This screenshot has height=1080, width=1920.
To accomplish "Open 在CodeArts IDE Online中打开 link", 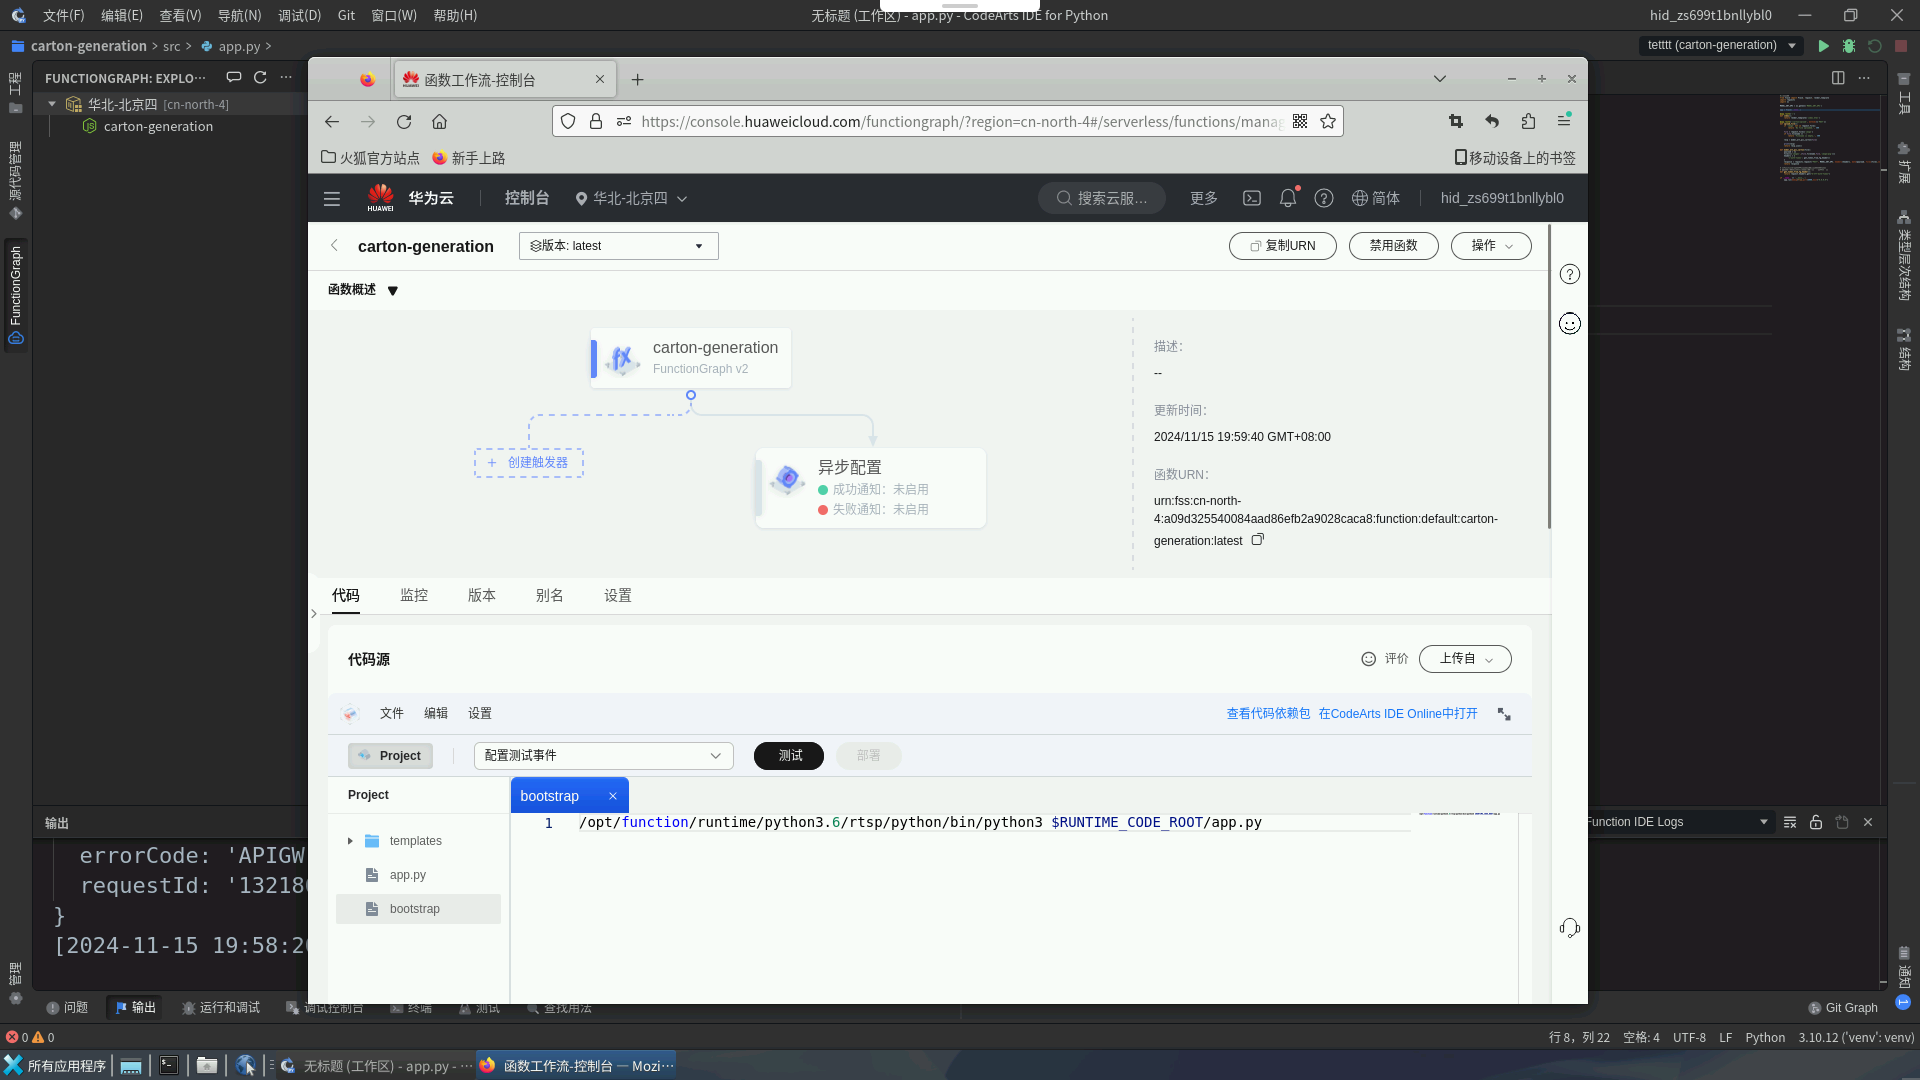I will click(1397, 714).
